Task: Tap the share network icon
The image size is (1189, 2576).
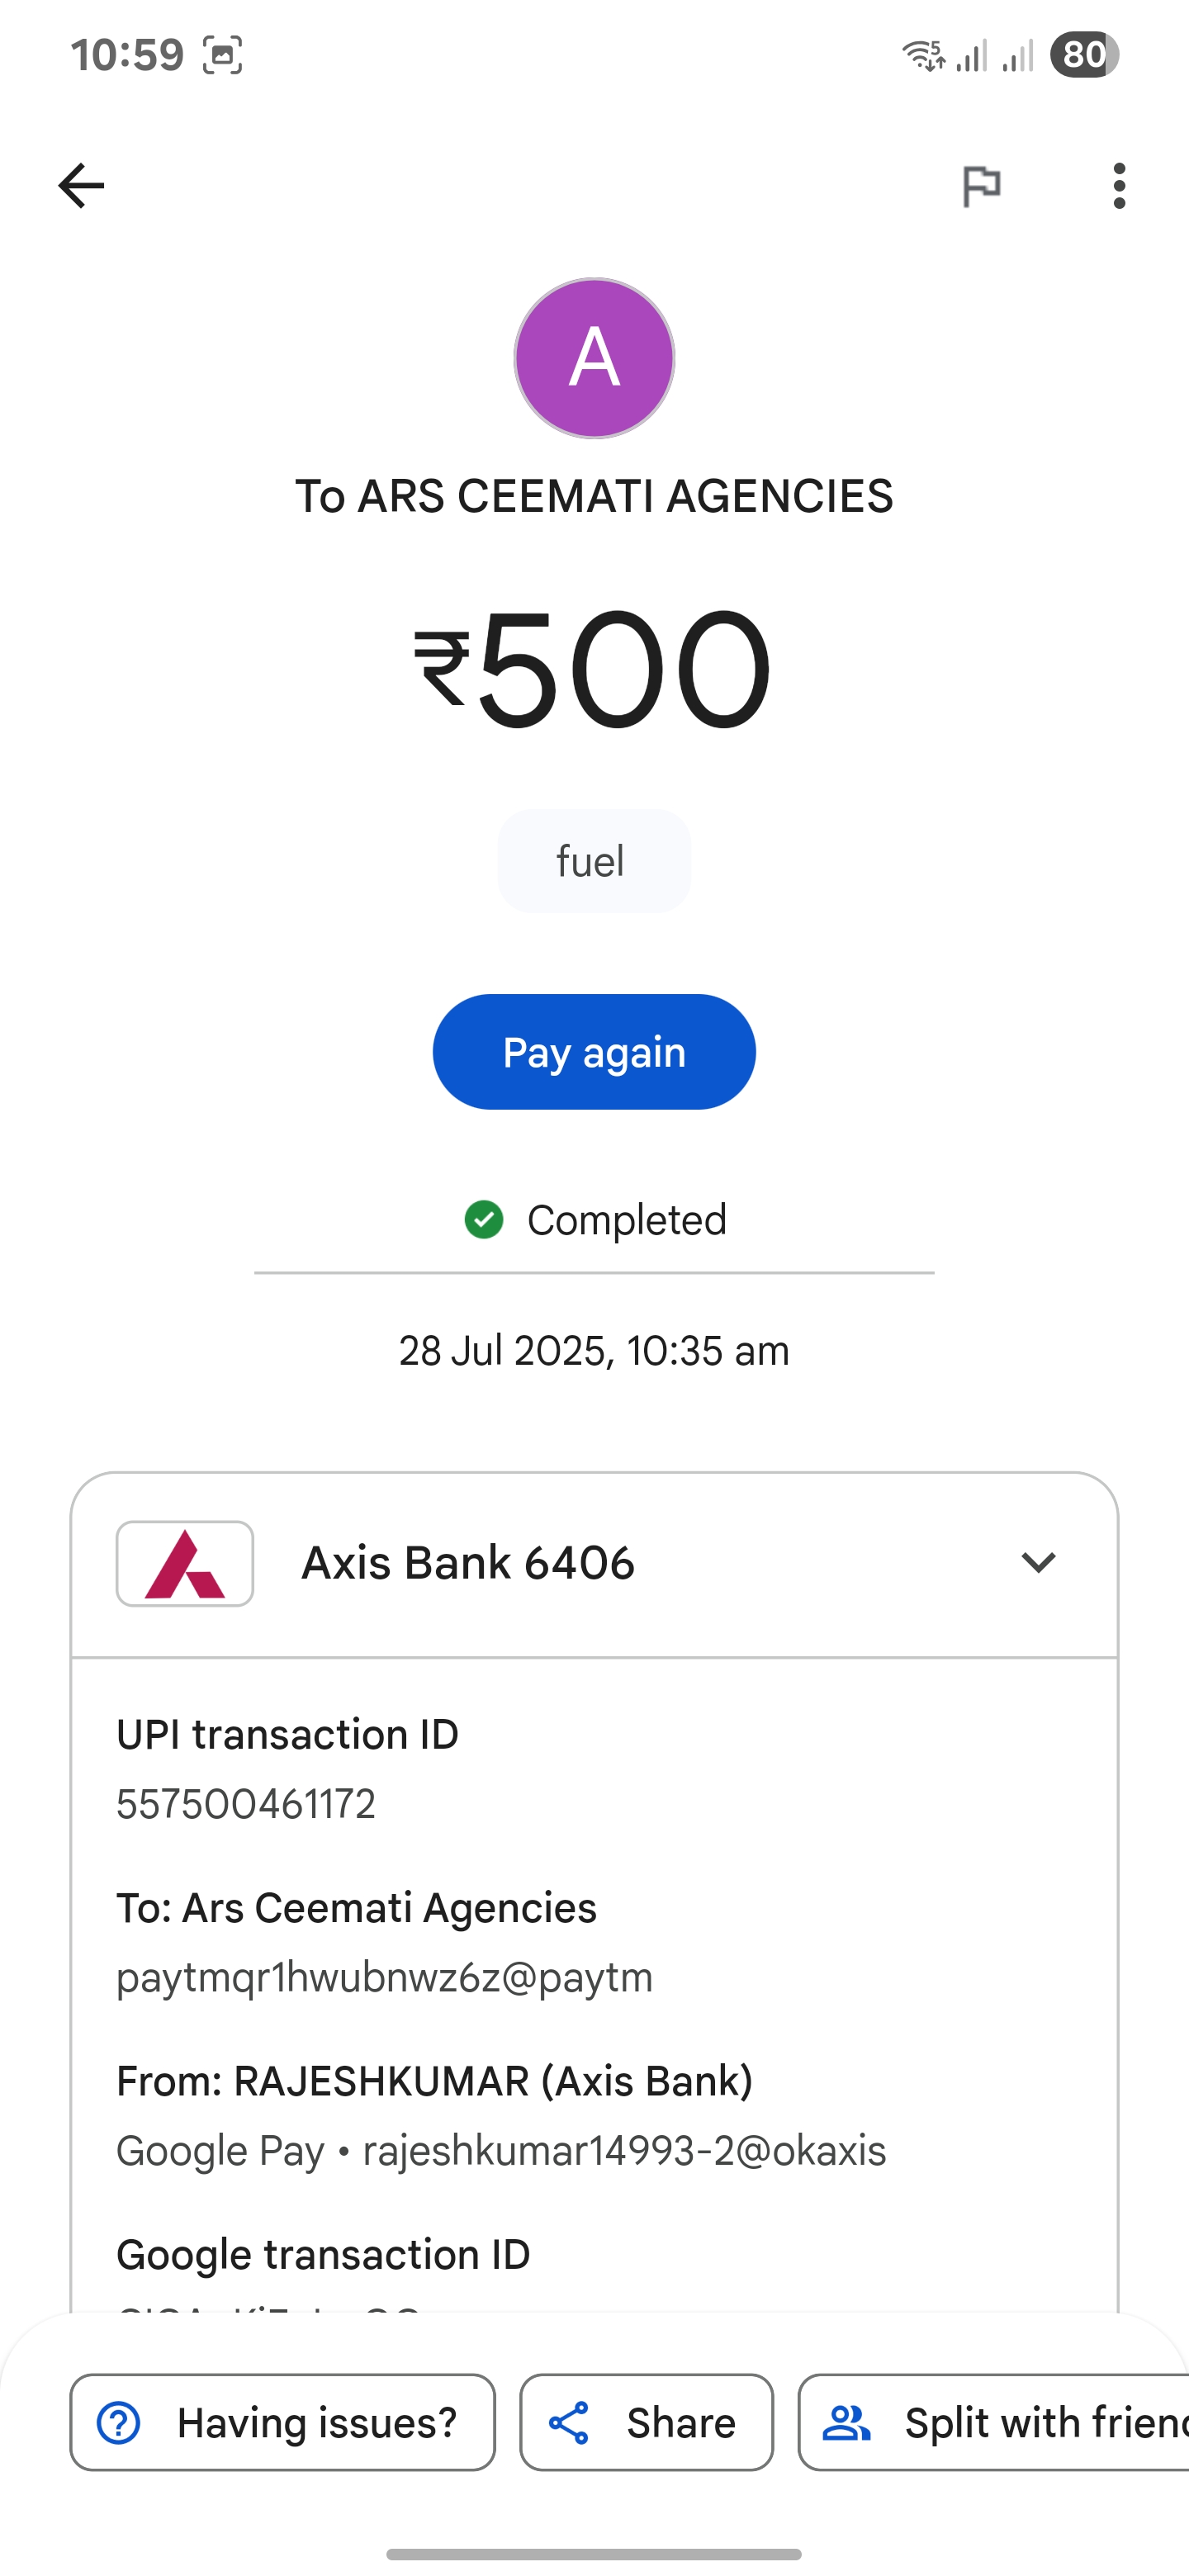Action: [x=569, y=2423]
